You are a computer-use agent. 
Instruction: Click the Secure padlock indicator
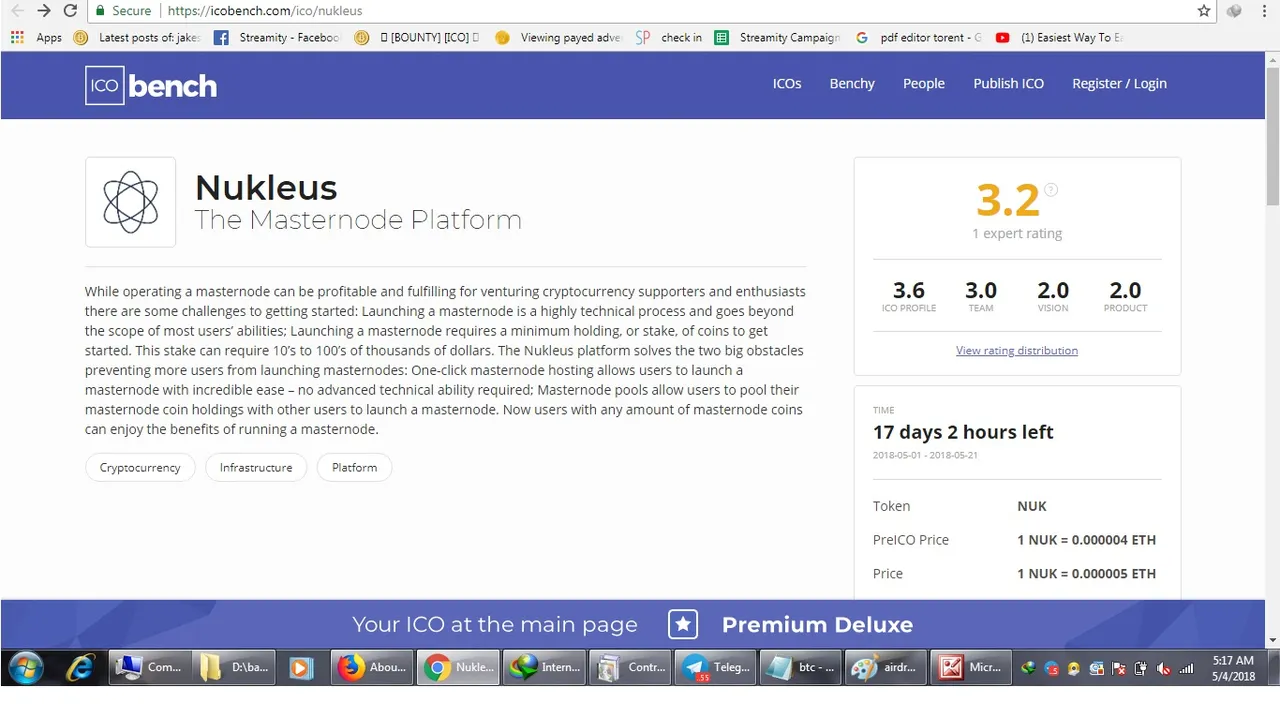point(123,11)
